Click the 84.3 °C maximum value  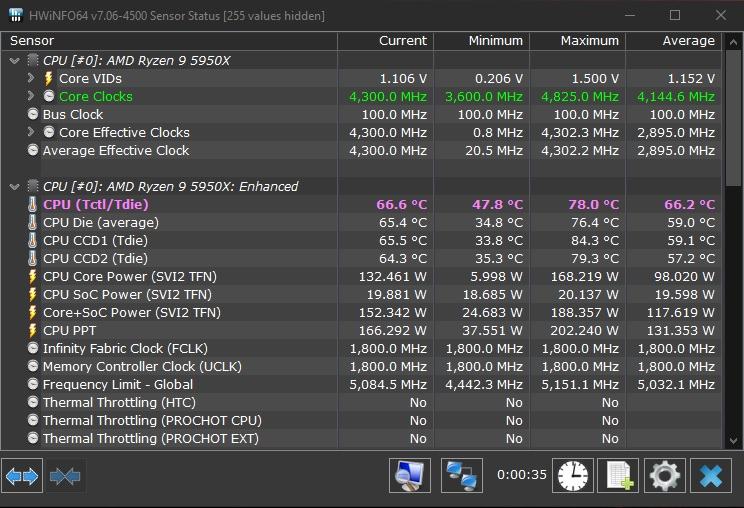coord(595,240)
